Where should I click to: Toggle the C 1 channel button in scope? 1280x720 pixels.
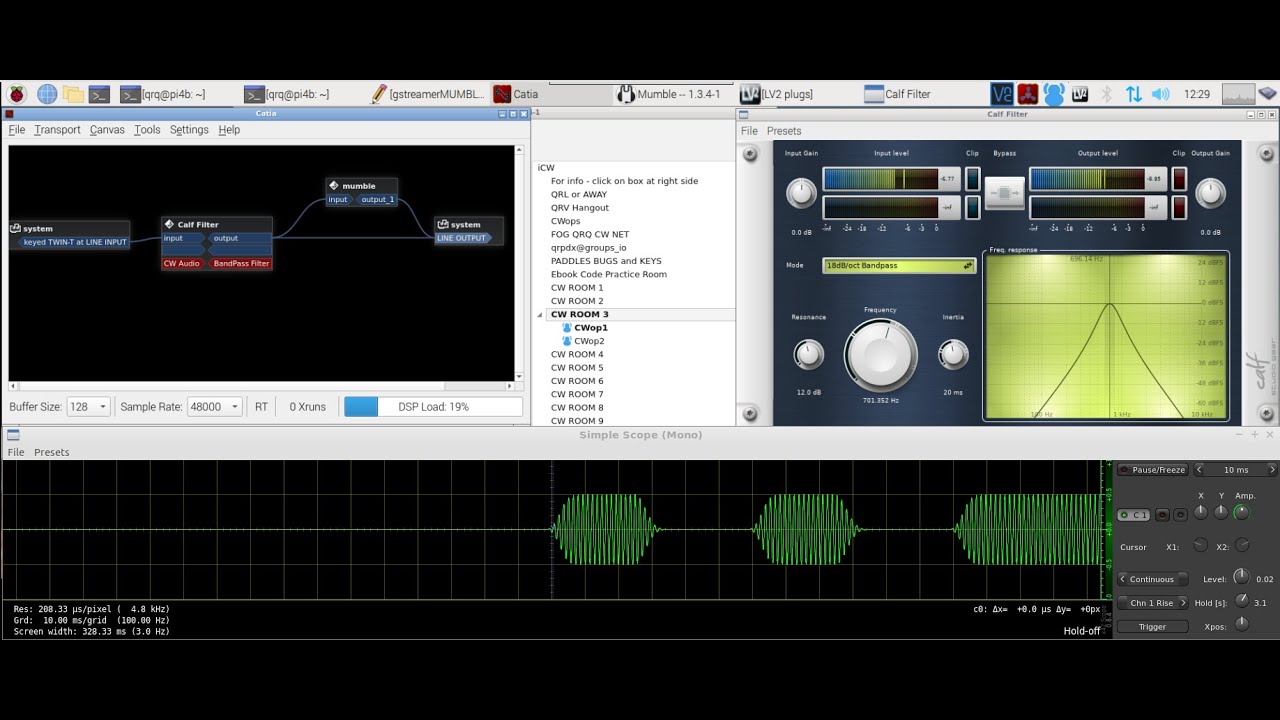tap(1133, 515)
